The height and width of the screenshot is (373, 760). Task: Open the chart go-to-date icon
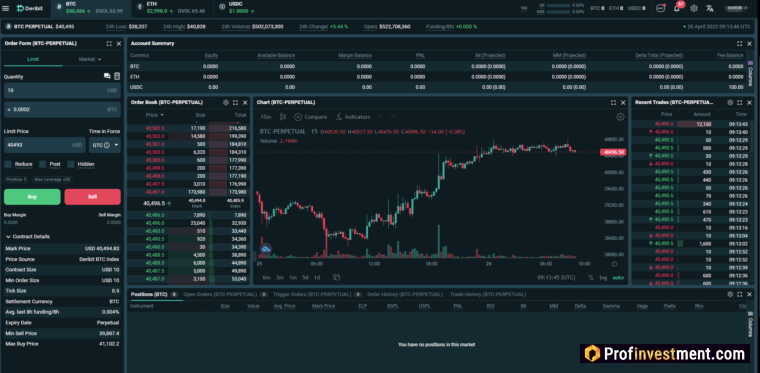[336, 278]
